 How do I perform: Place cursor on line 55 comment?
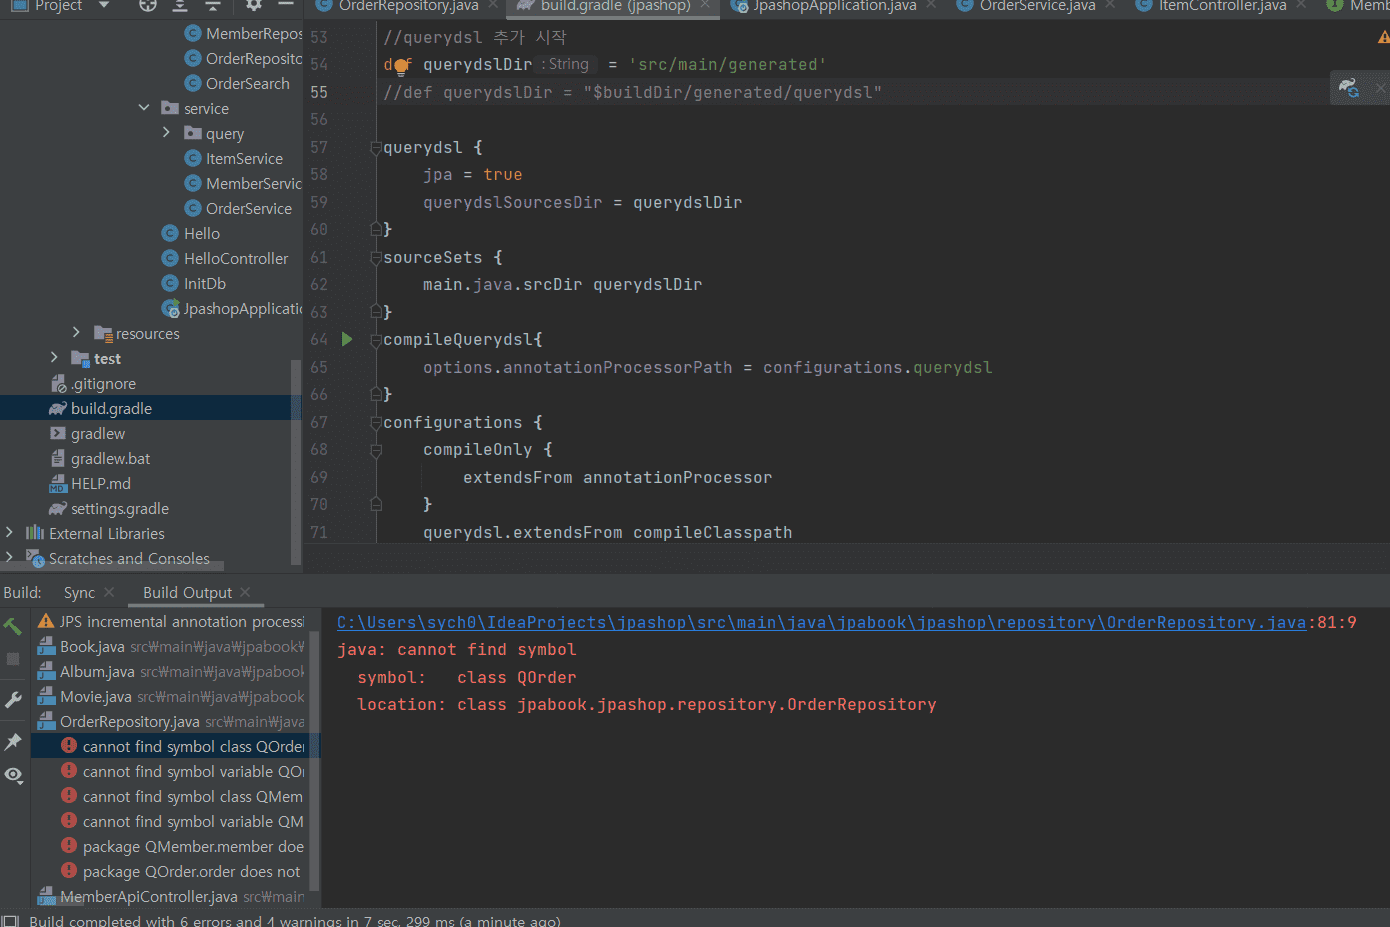tap(632, 92)
